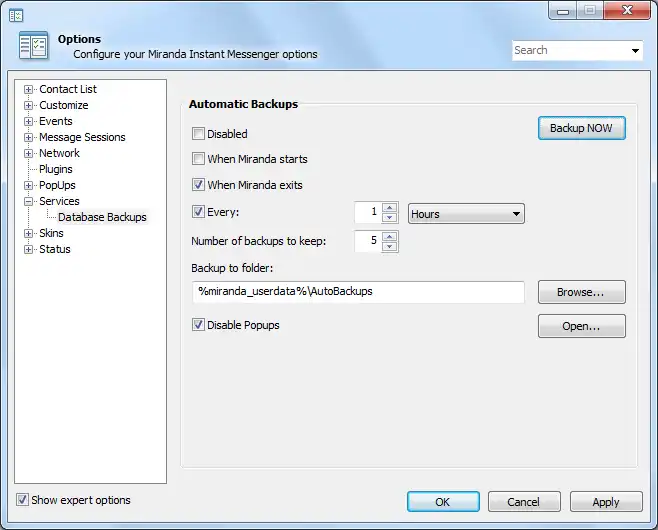The height and width of the screenshot is (530, 658).
Task: Expand the PopUps tree node
Action: (x=28, y=185)
